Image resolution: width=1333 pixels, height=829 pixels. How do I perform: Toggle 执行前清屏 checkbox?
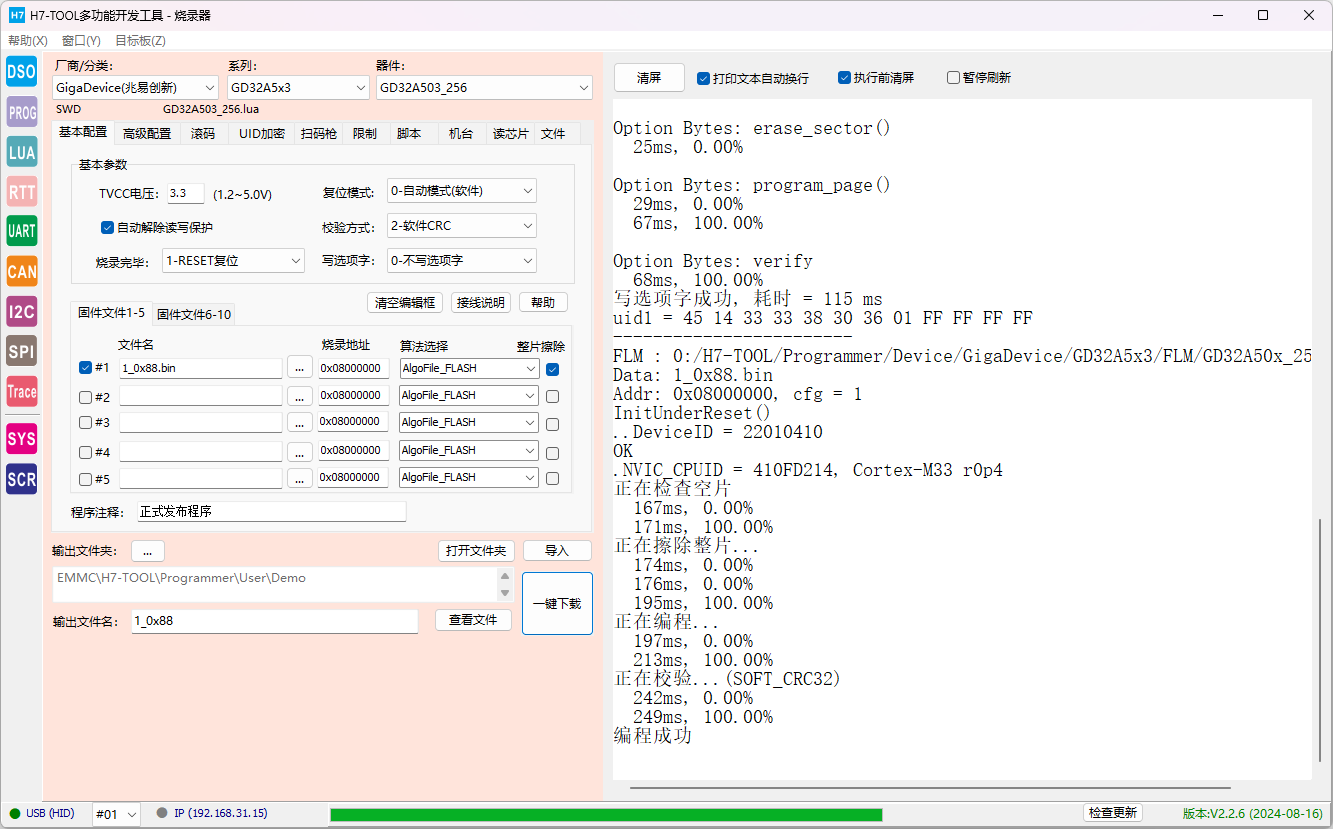coord(876,78)
